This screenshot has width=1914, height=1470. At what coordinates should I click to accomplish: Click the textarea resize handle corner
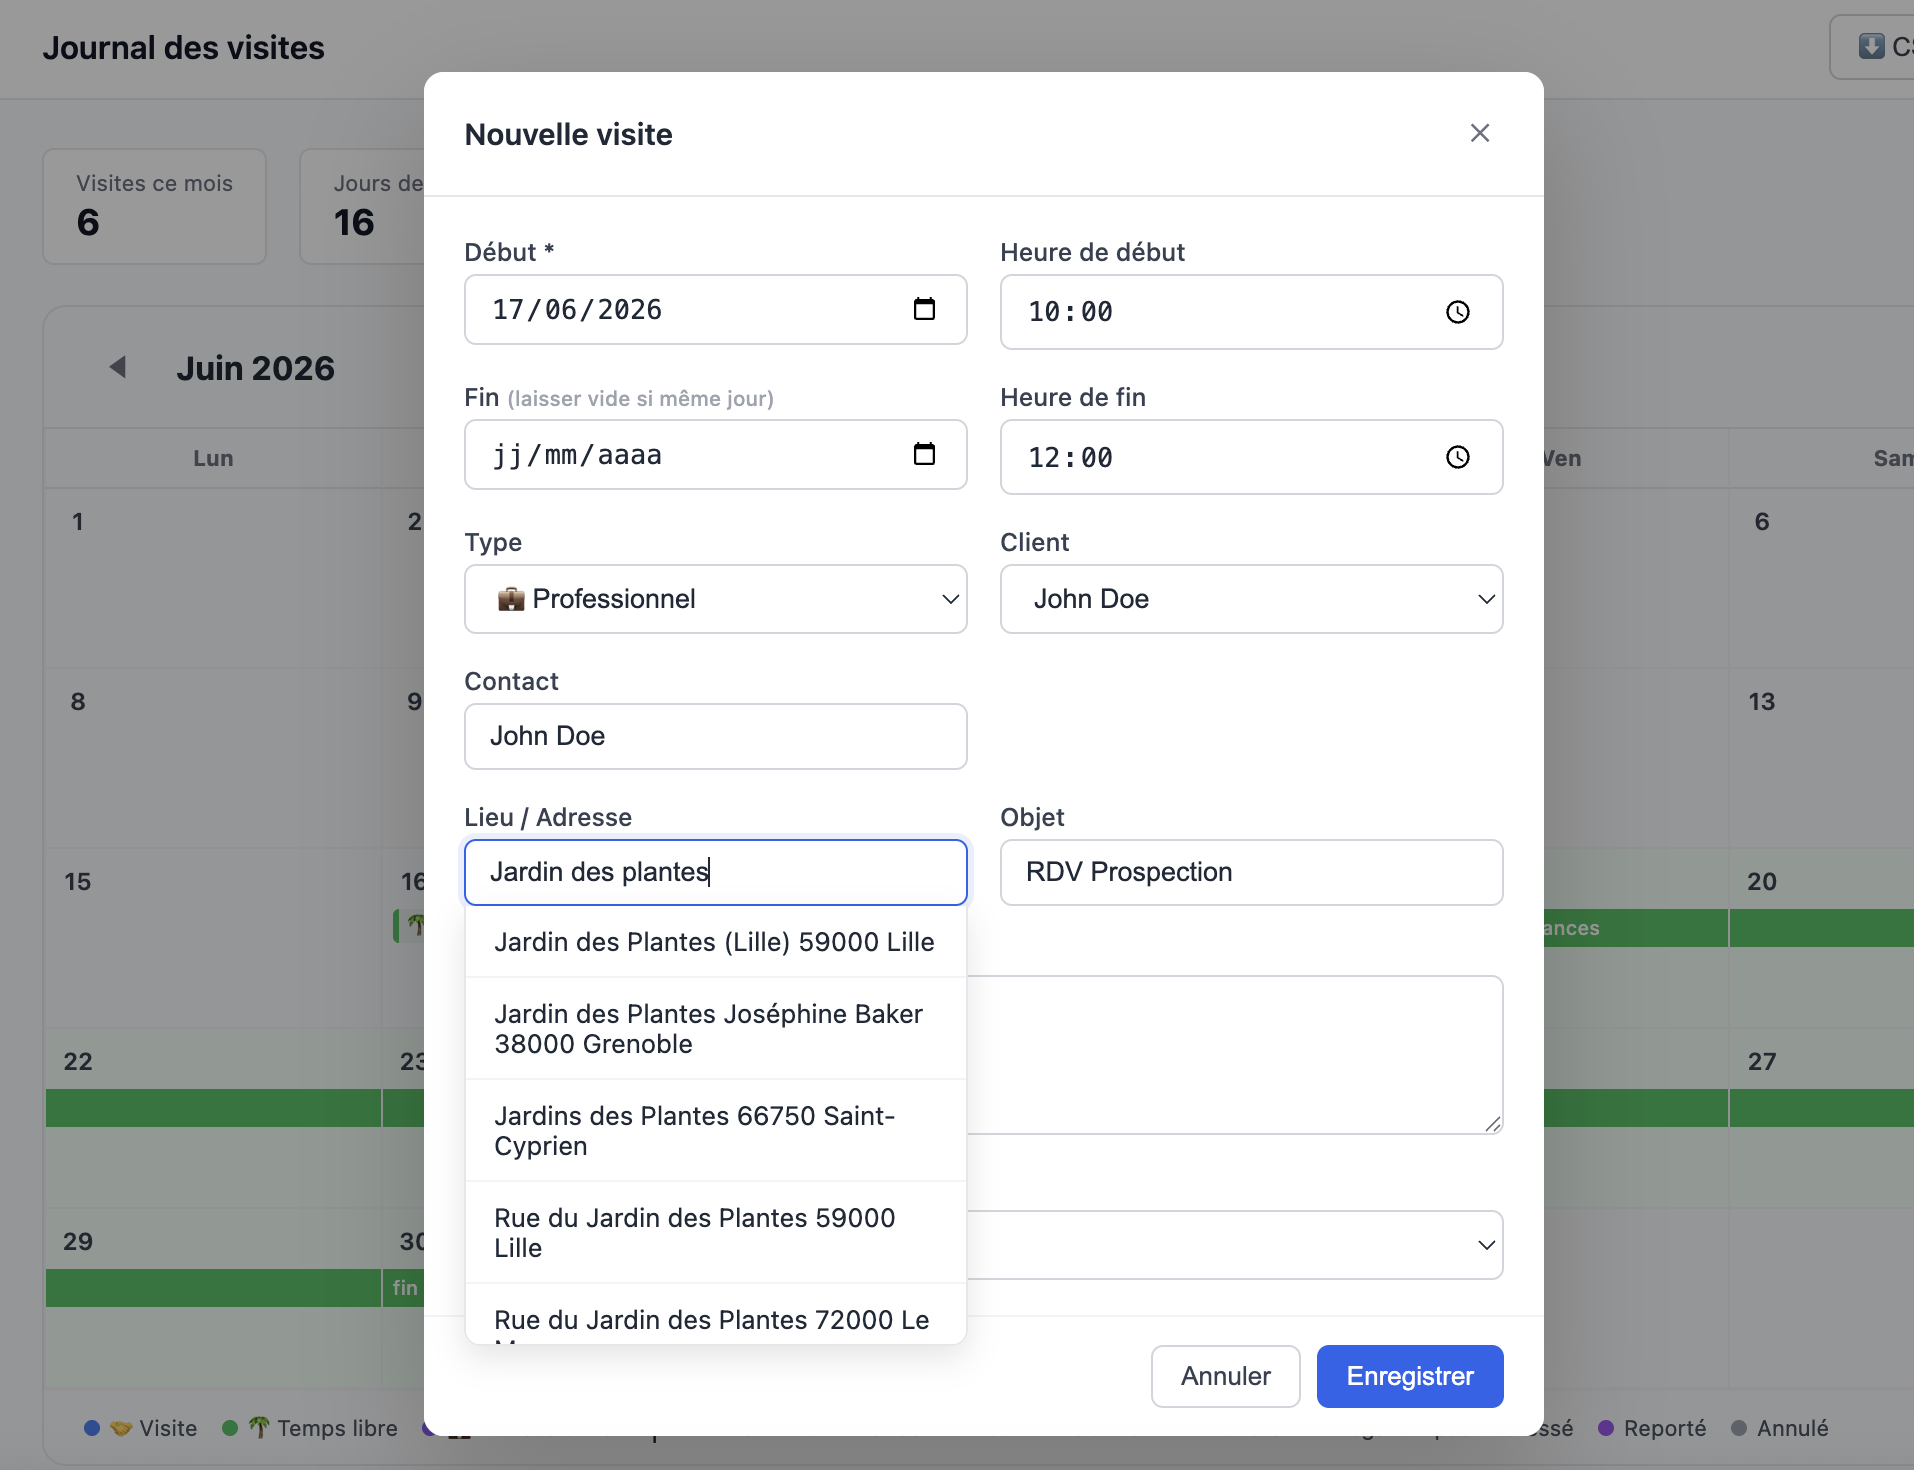pos(1493,1124)
